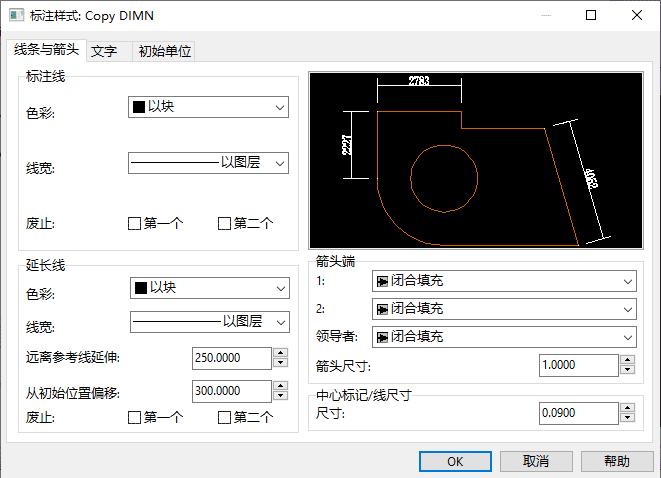The width and height of the screenshot is (661, 478).
Task: Maximize the 标注样式 dialog window
Action: point(591,16)
